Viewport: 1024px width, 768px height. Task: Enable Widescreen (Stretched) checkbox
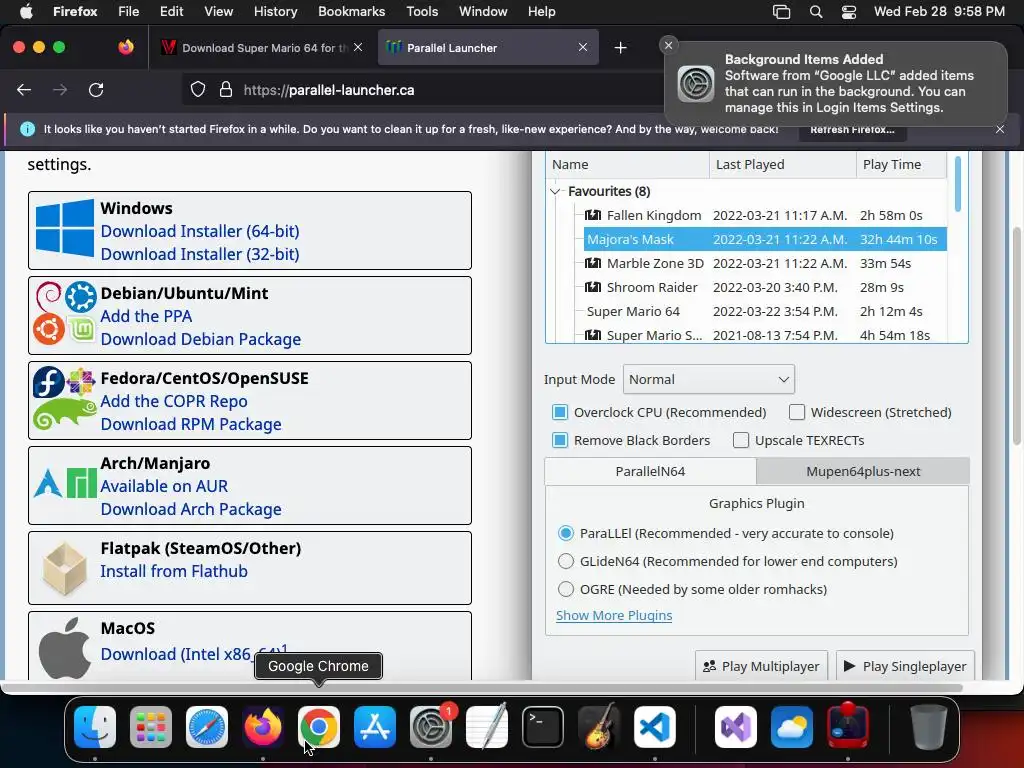click(x=797, y=412)
